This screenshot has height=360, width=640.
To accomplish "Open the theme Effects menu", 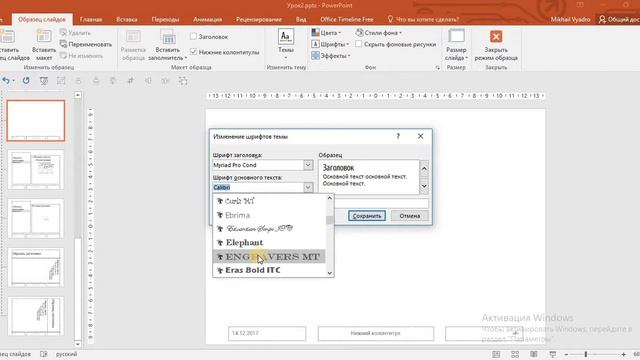I will (x=331, y=56).
